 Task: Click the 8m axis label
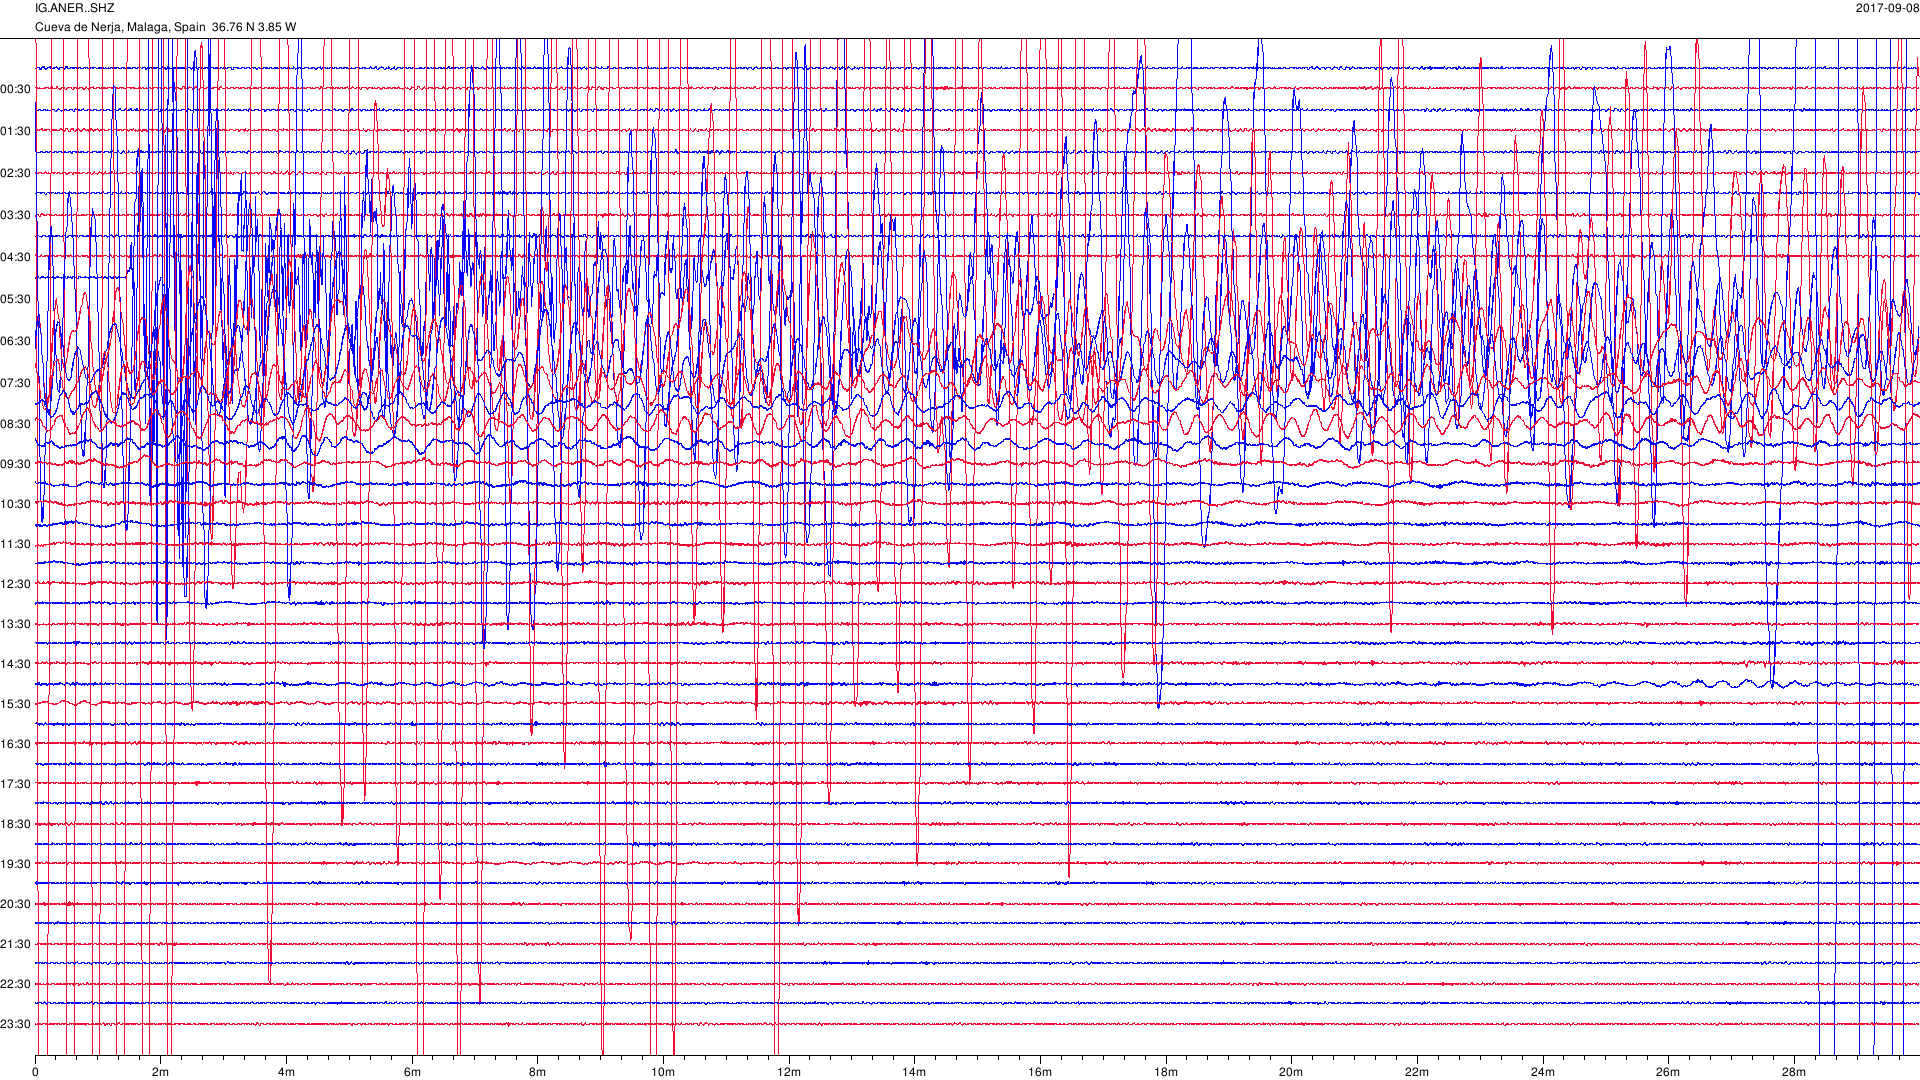point(538,1072)
